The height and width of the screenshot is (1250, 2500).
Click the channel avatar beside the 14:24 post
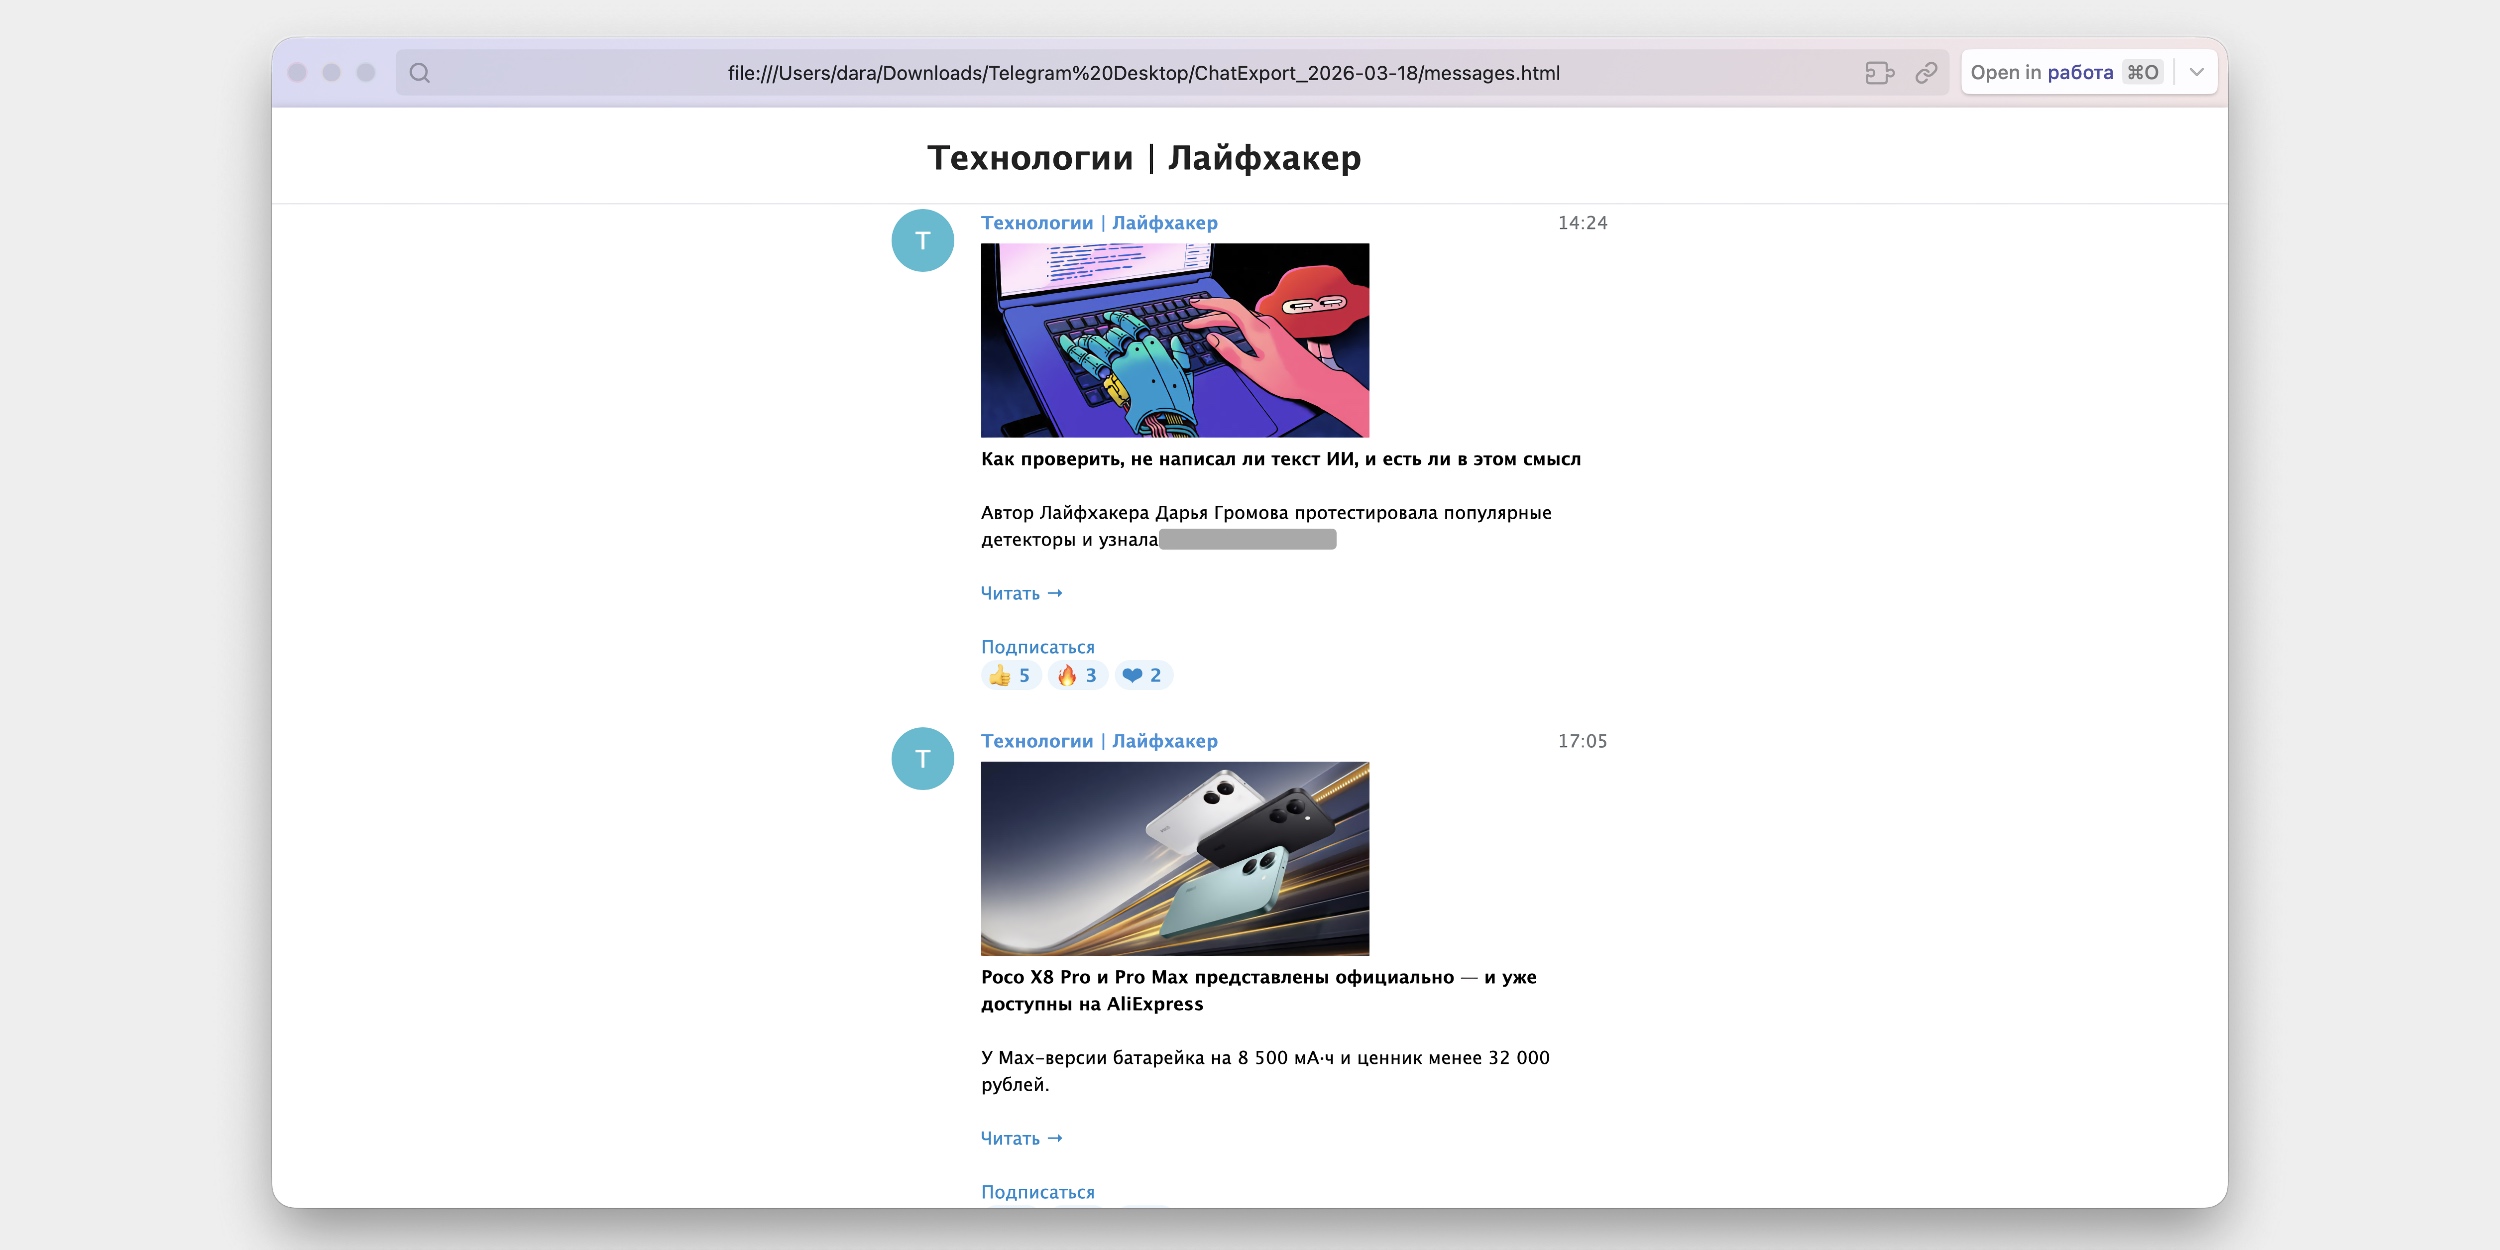[922, 240]
